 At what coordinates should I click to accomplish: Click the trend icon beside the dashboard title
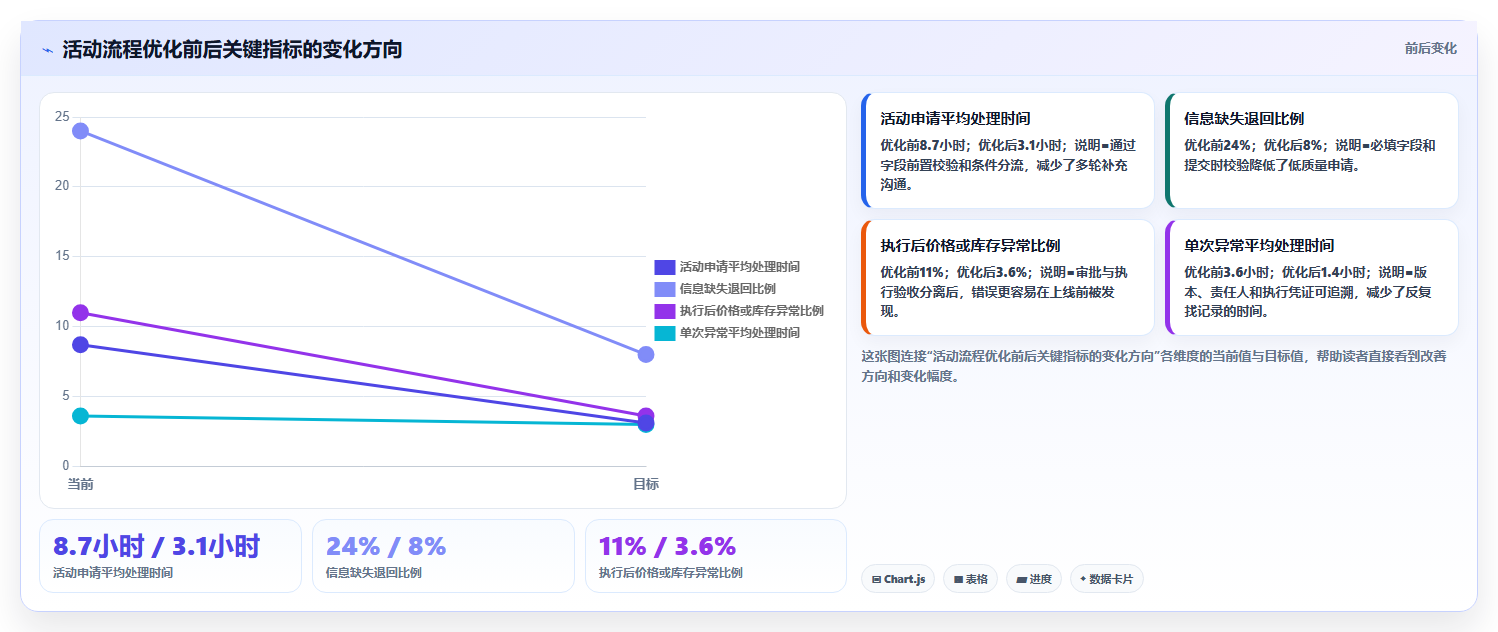tap(47, 50)
